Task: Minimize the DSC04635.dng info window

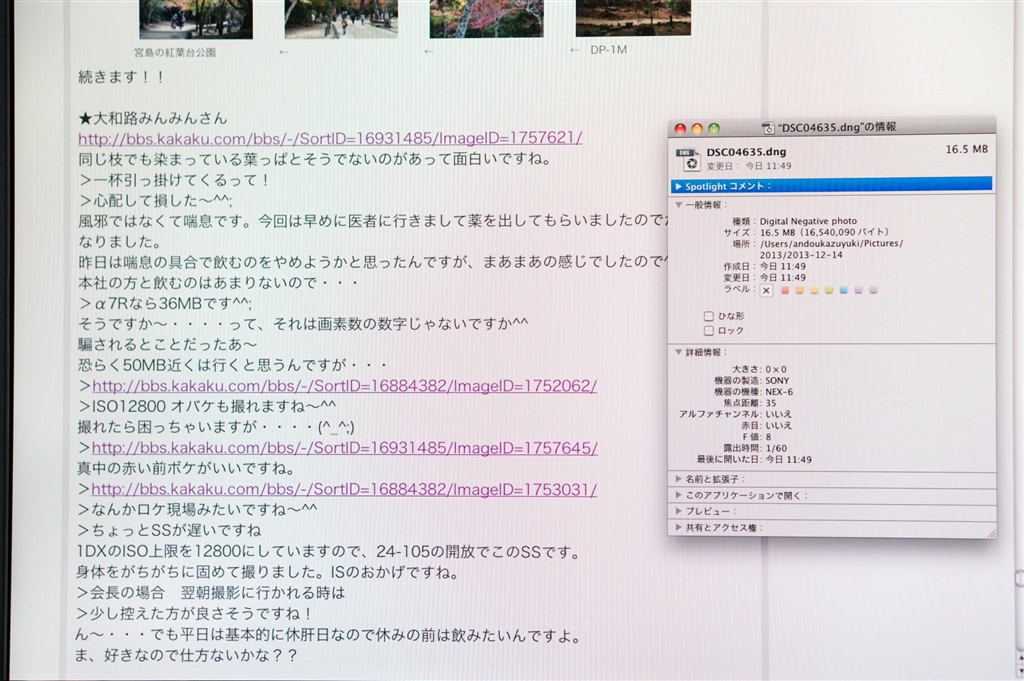Action: pos(697,129)
